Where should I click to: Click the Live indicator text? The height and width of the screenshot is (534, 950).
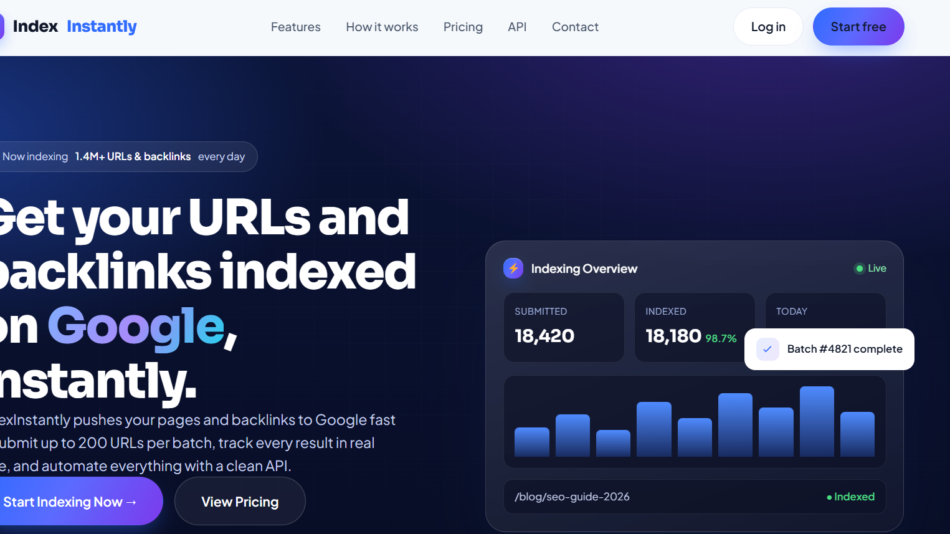[x=877, y=268]
